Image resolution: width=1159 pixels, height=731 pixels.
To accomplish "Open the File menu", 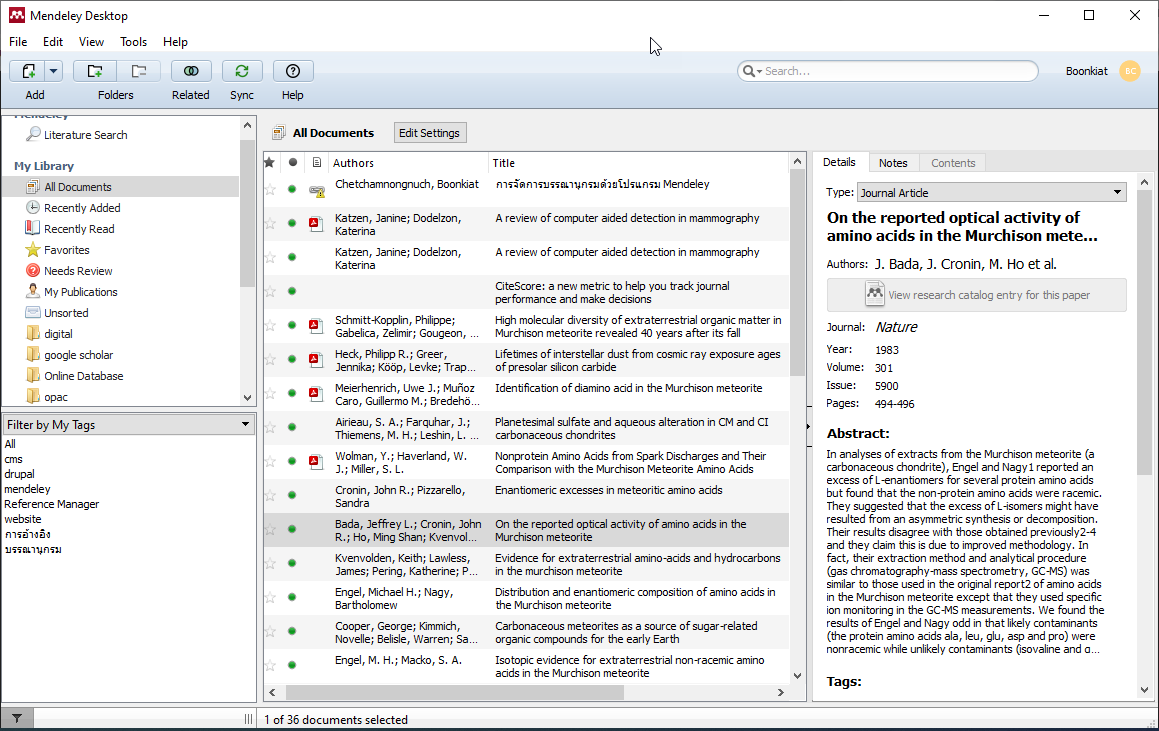I will pos(18,42).
